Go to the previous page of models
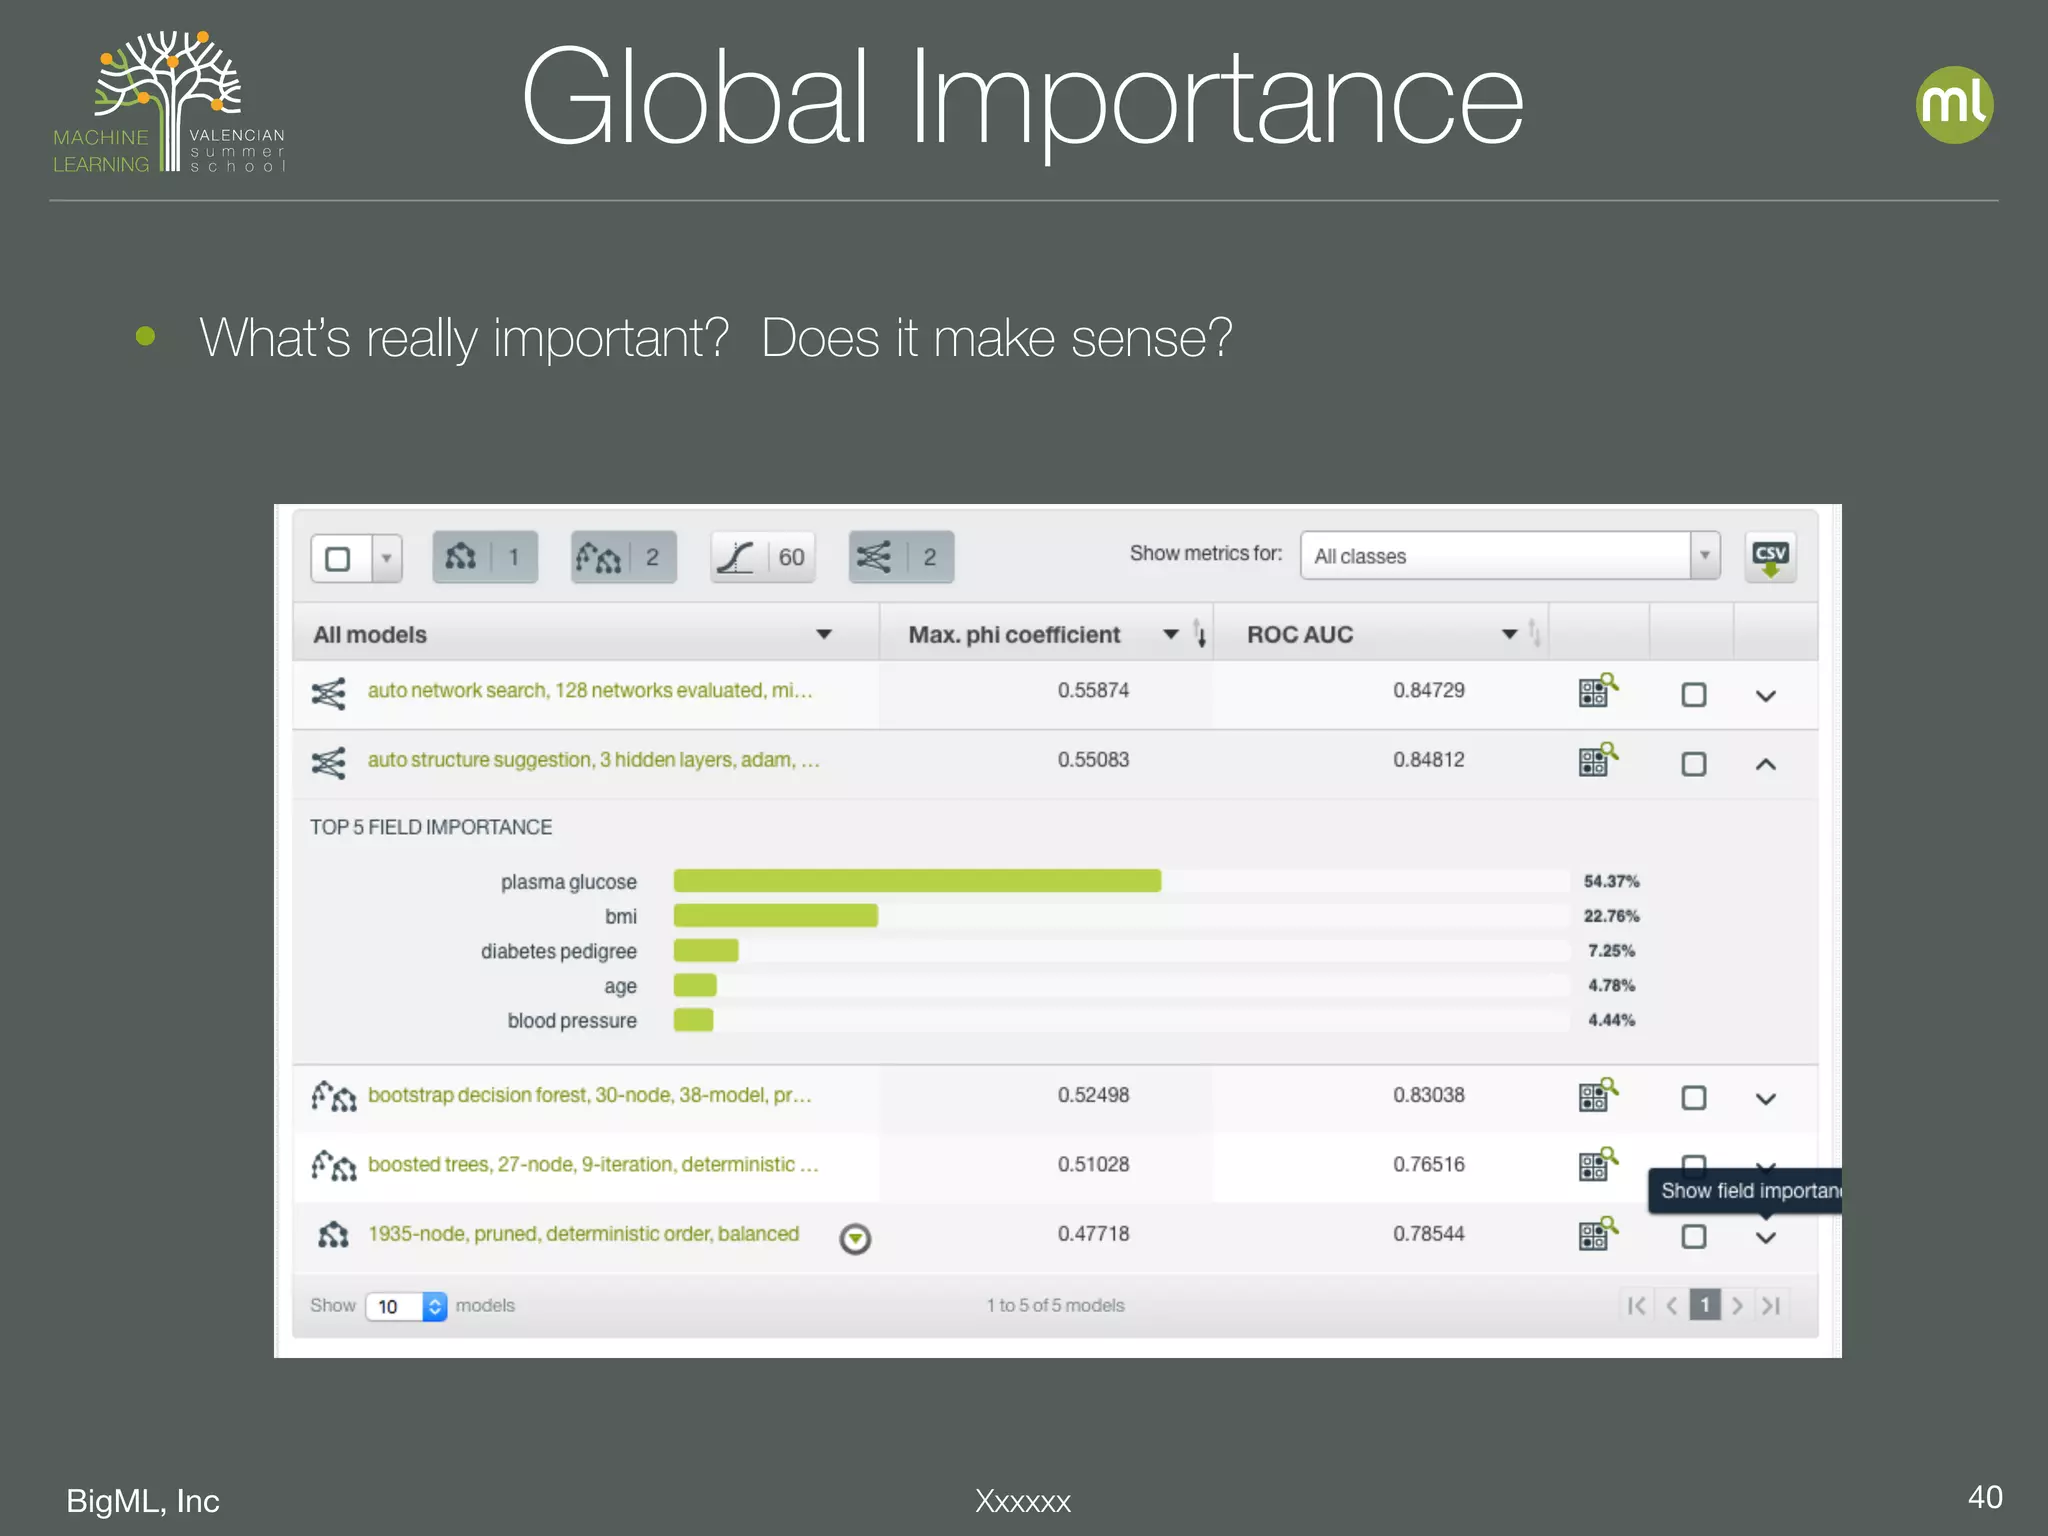This screenshot has height=1536, width=2048. tap(1671, 1305)
